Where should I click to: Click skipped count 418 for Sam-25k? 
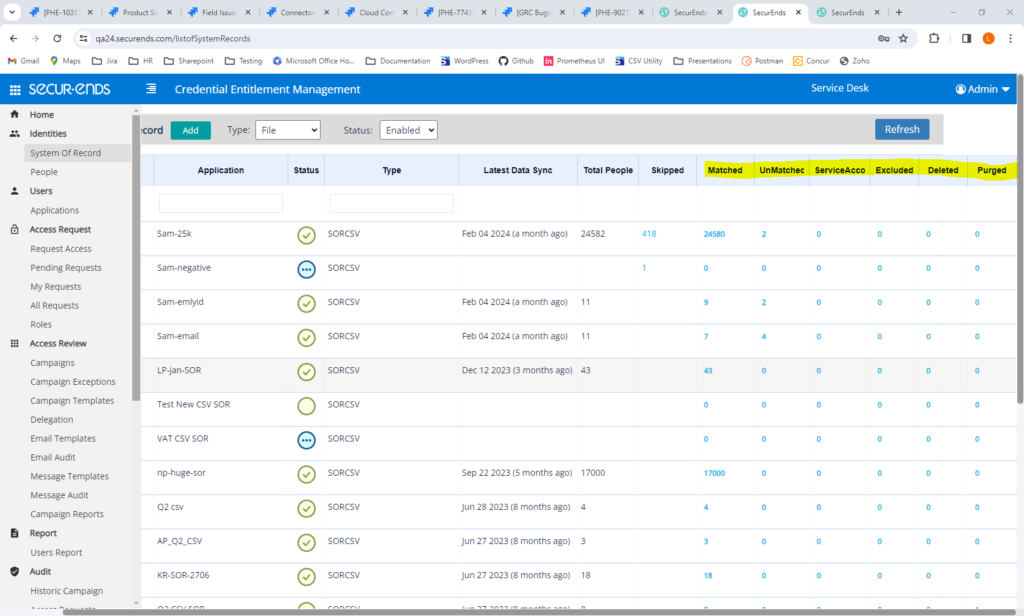point(648,233)
